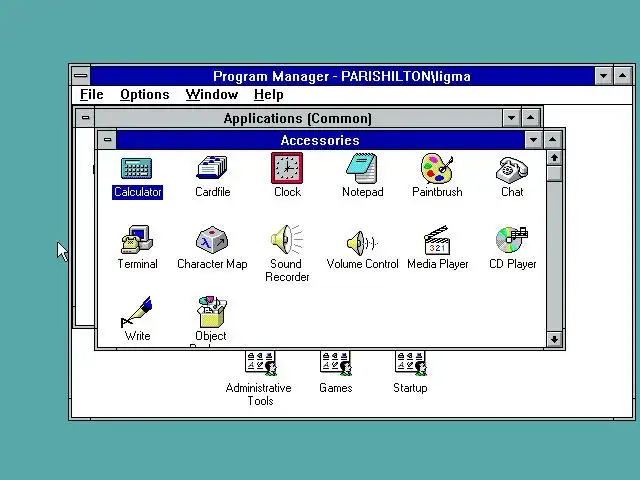The height and width of the screenshot is (480, 640).
Task: Open the File menu
Action: click(x=91, y=95)
